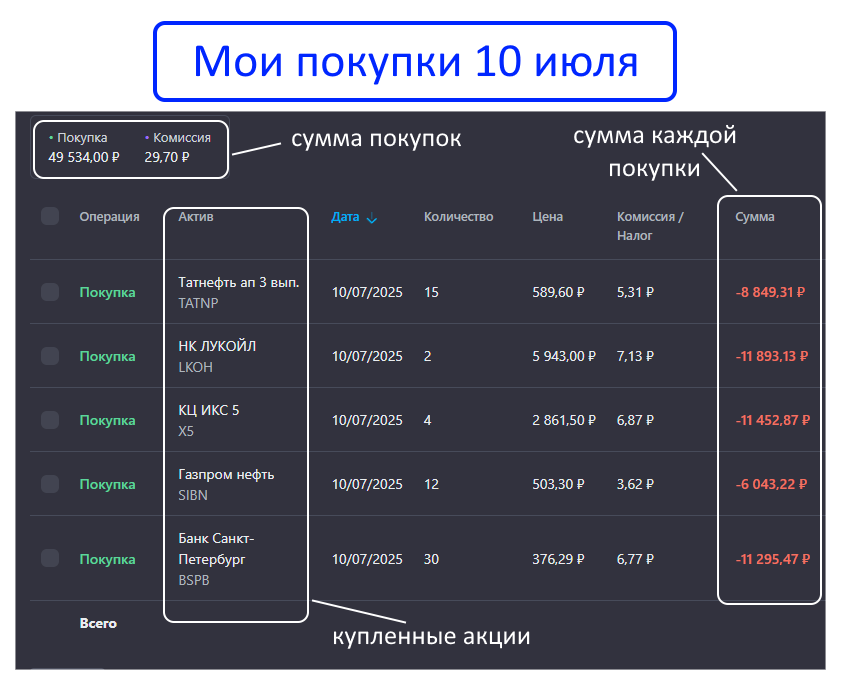Click the Операция column header
The width and height of the screenshot is (843, 691).
click(110, 217)
